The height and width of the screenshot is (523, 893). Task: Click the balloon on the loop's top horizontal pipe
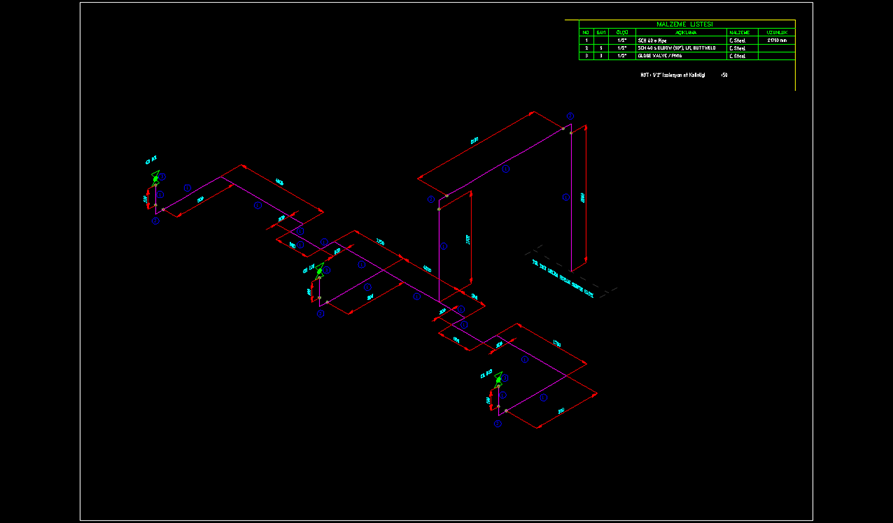(x=505, y=170)
